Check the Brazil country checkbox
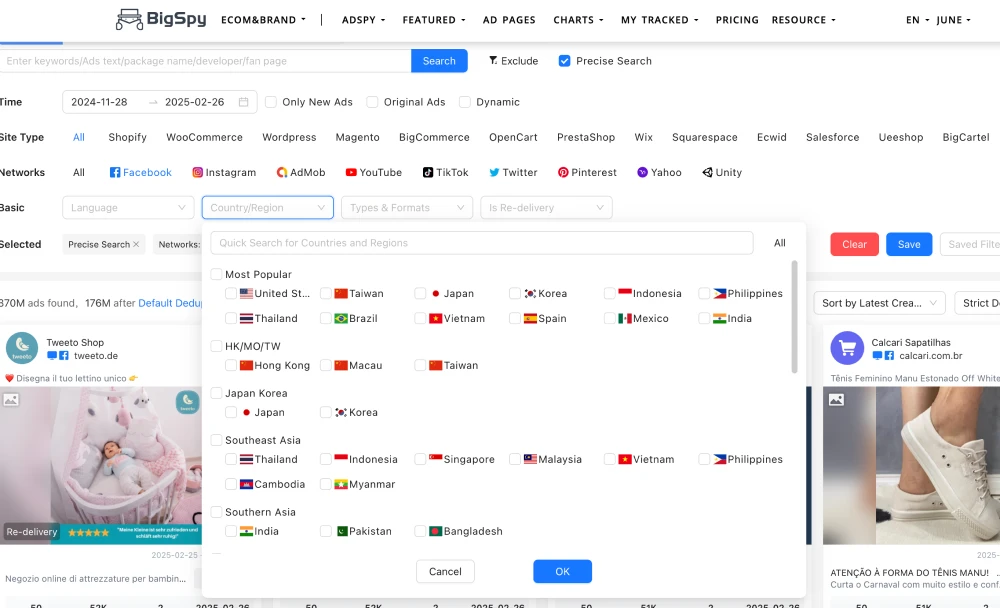Viewport: 1000px width, 608px height. pyautogui.click(x=326, y=319)
